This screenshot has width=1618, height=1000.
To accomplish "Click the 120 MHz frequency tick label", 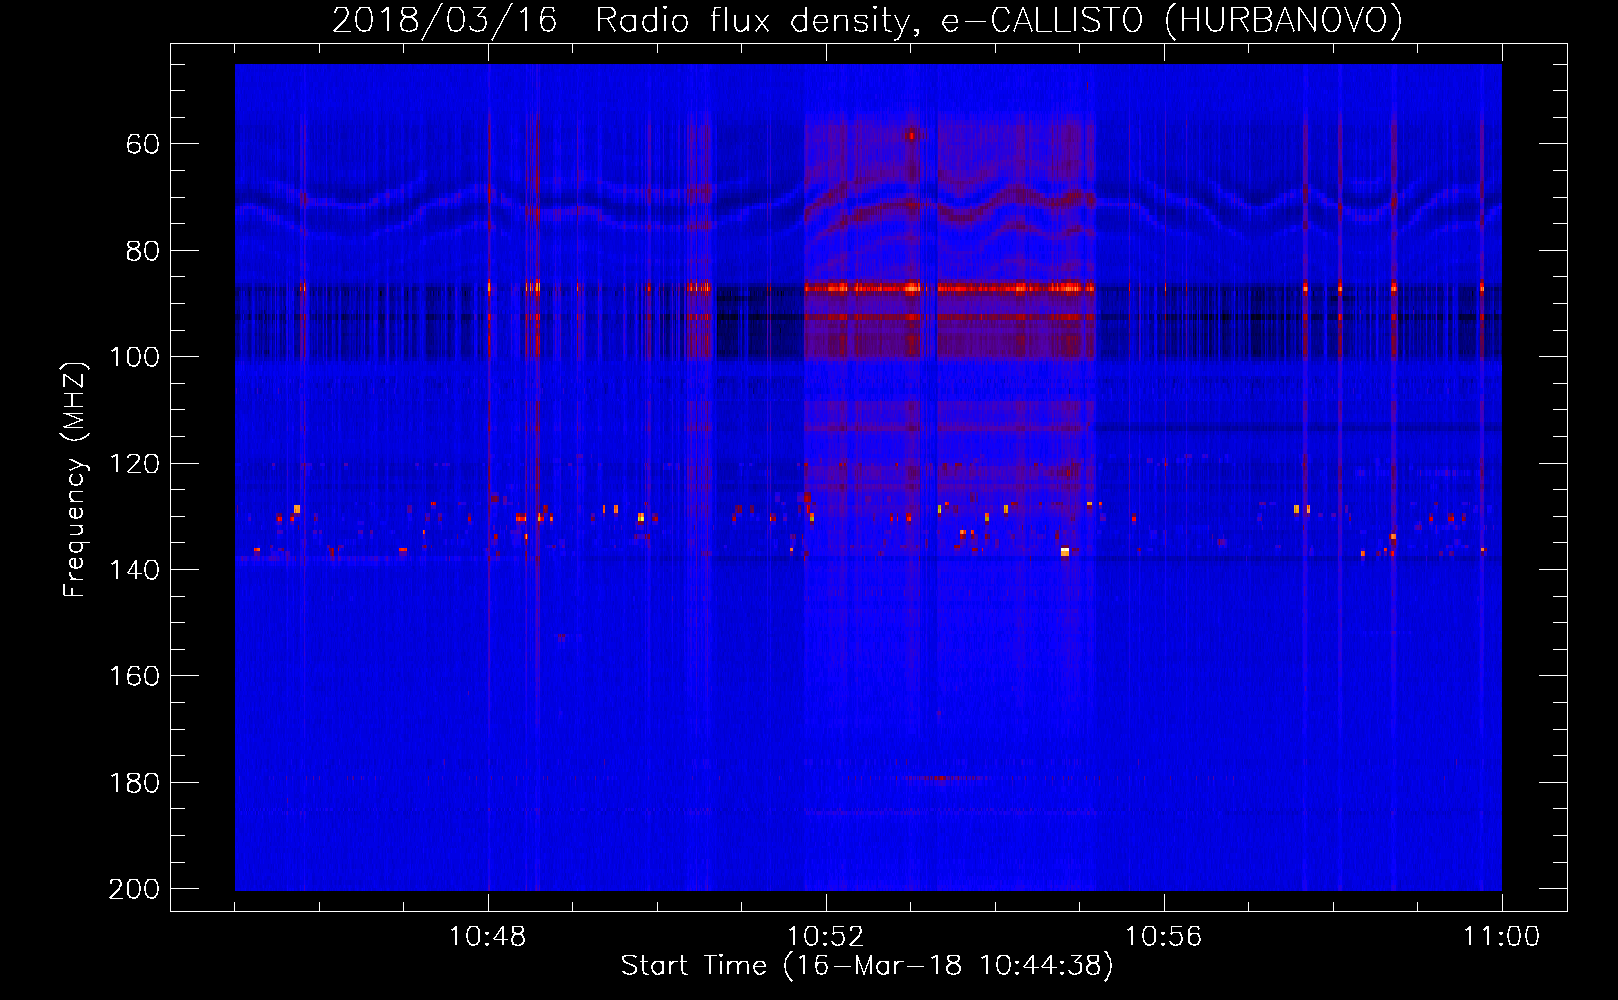I will click(x=135, y=464).
